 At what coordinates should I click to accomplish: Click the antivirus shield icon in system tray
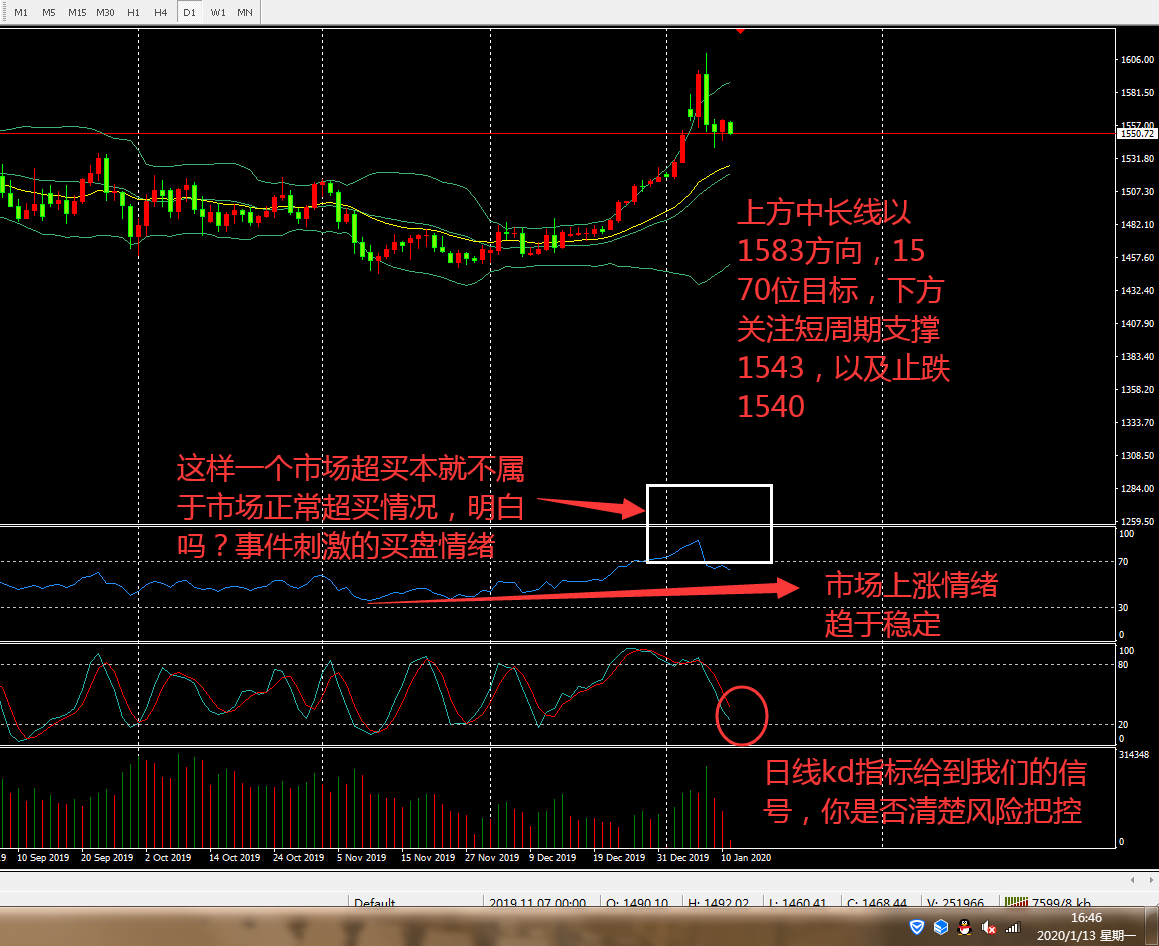click(917, 927)
